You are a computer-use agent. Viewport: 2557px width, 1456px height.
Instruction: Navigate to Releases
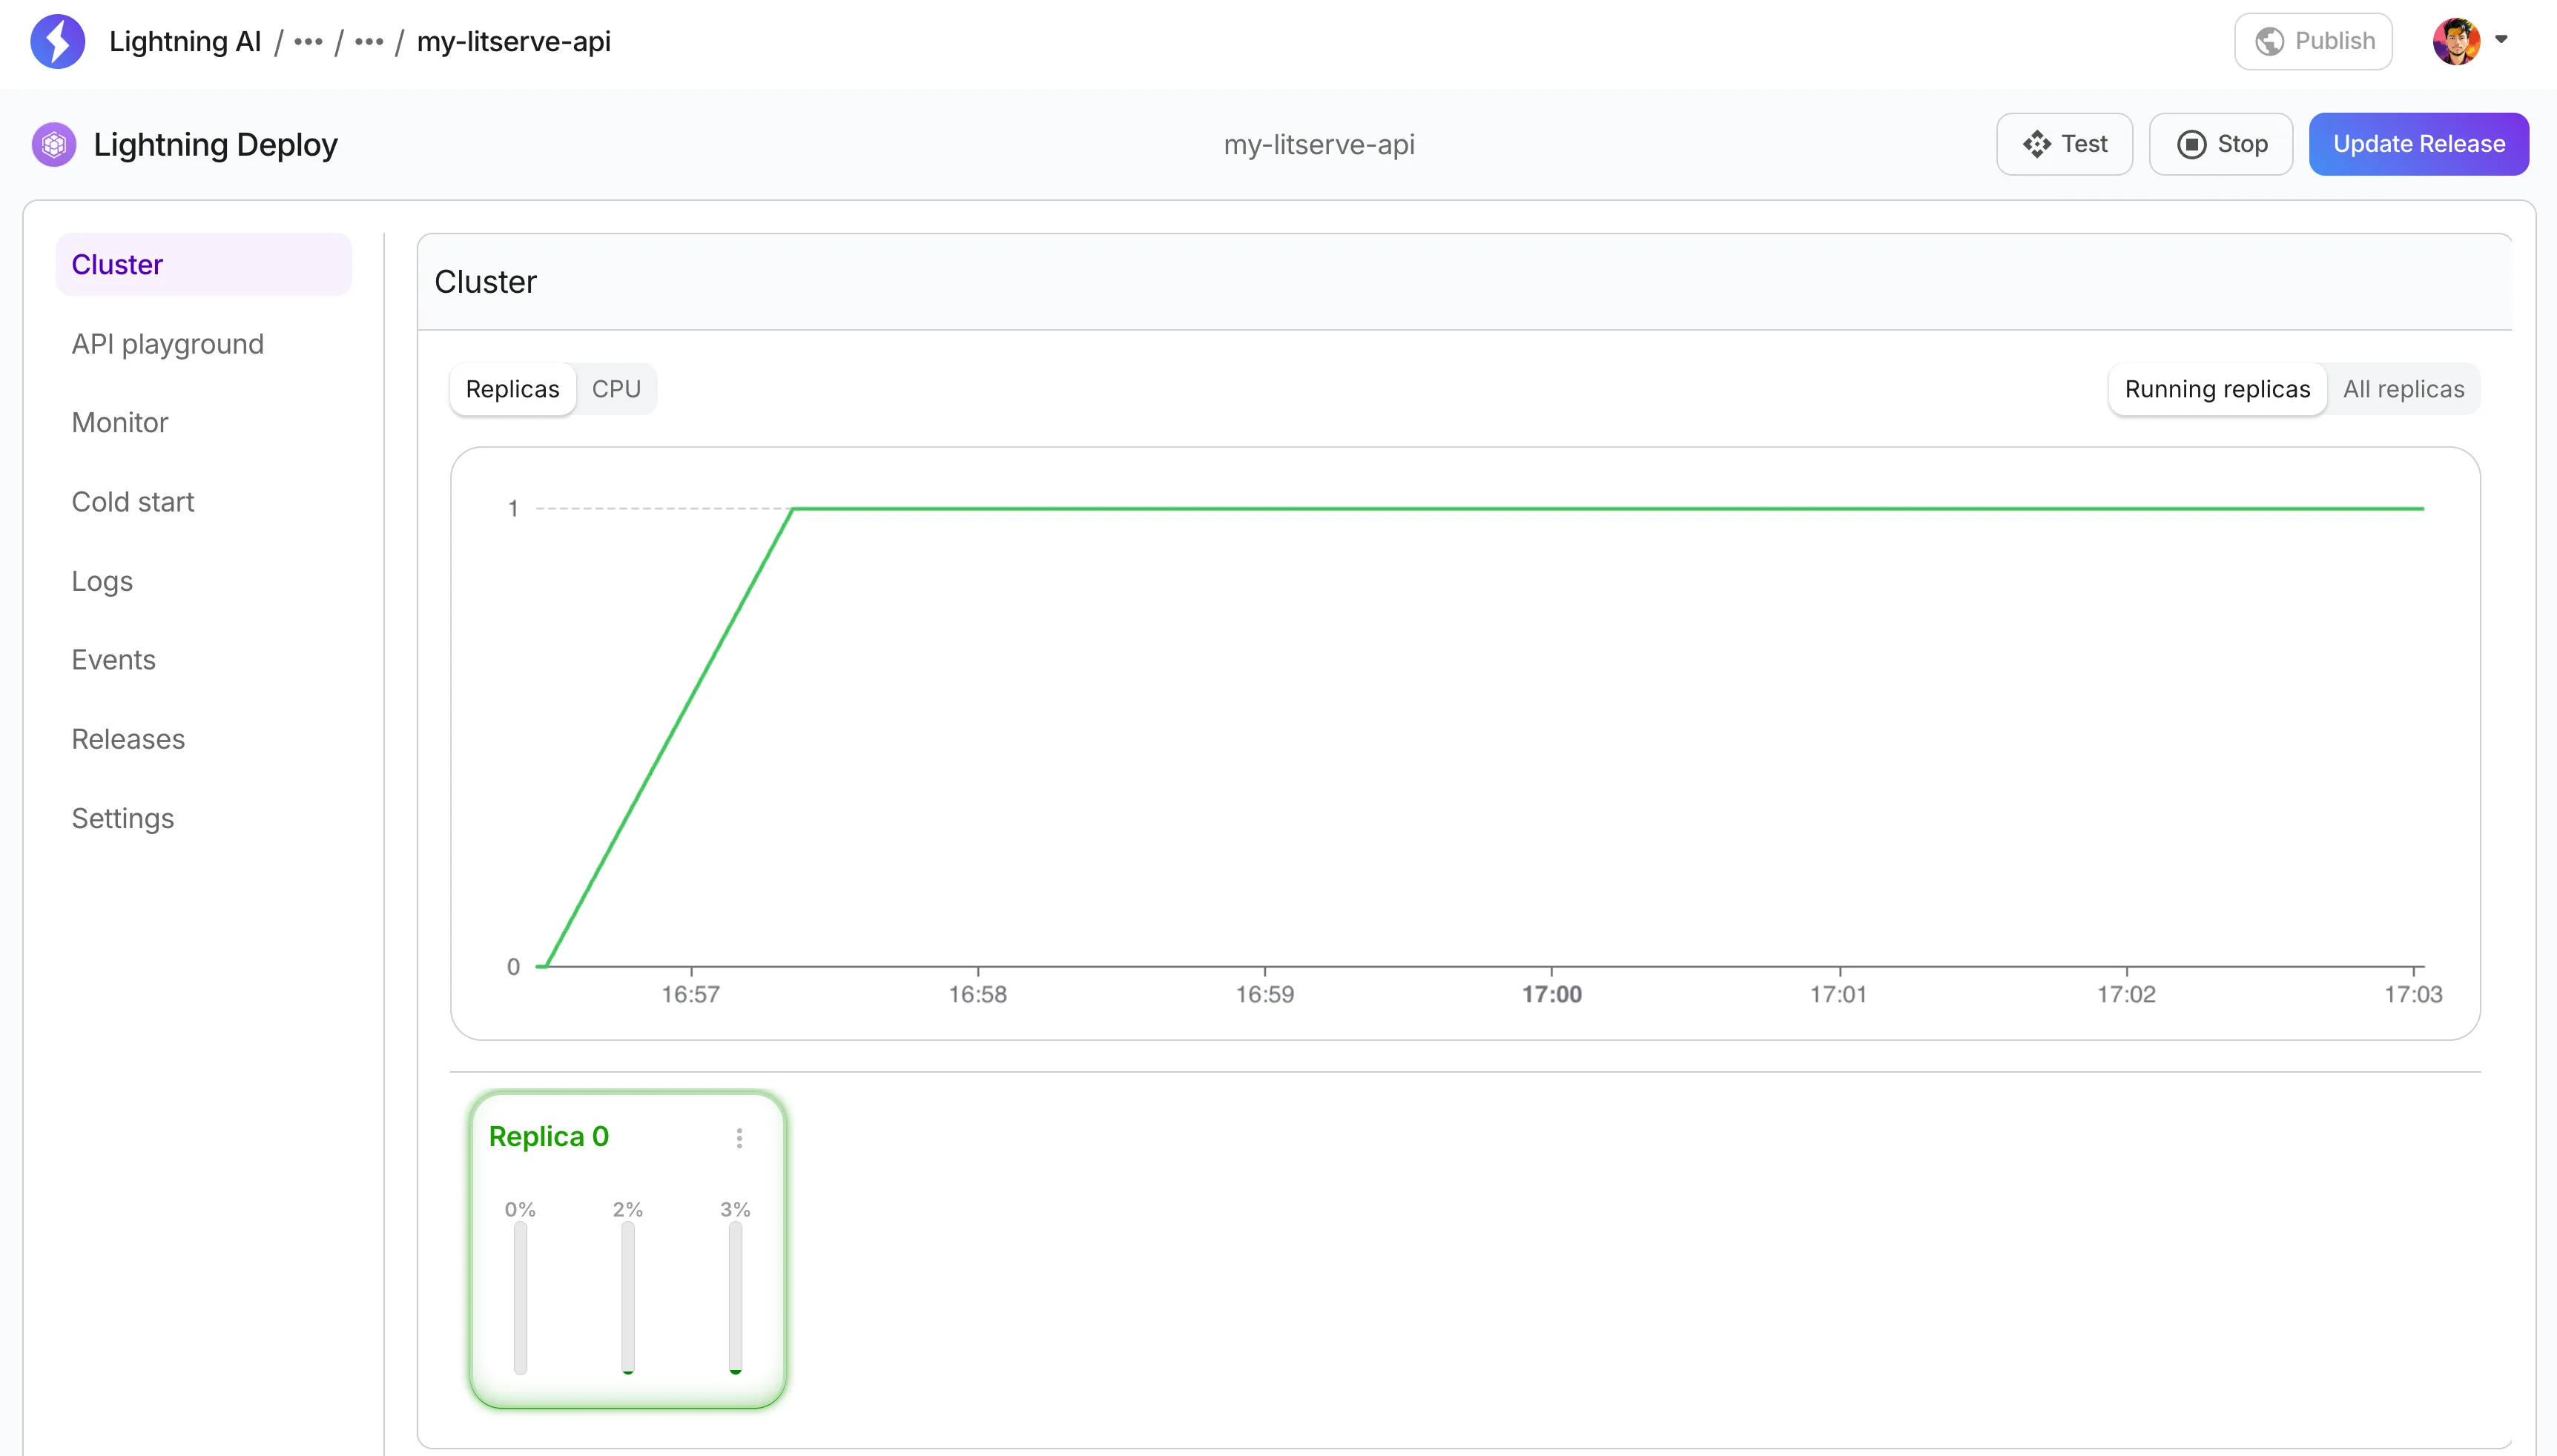128,739
